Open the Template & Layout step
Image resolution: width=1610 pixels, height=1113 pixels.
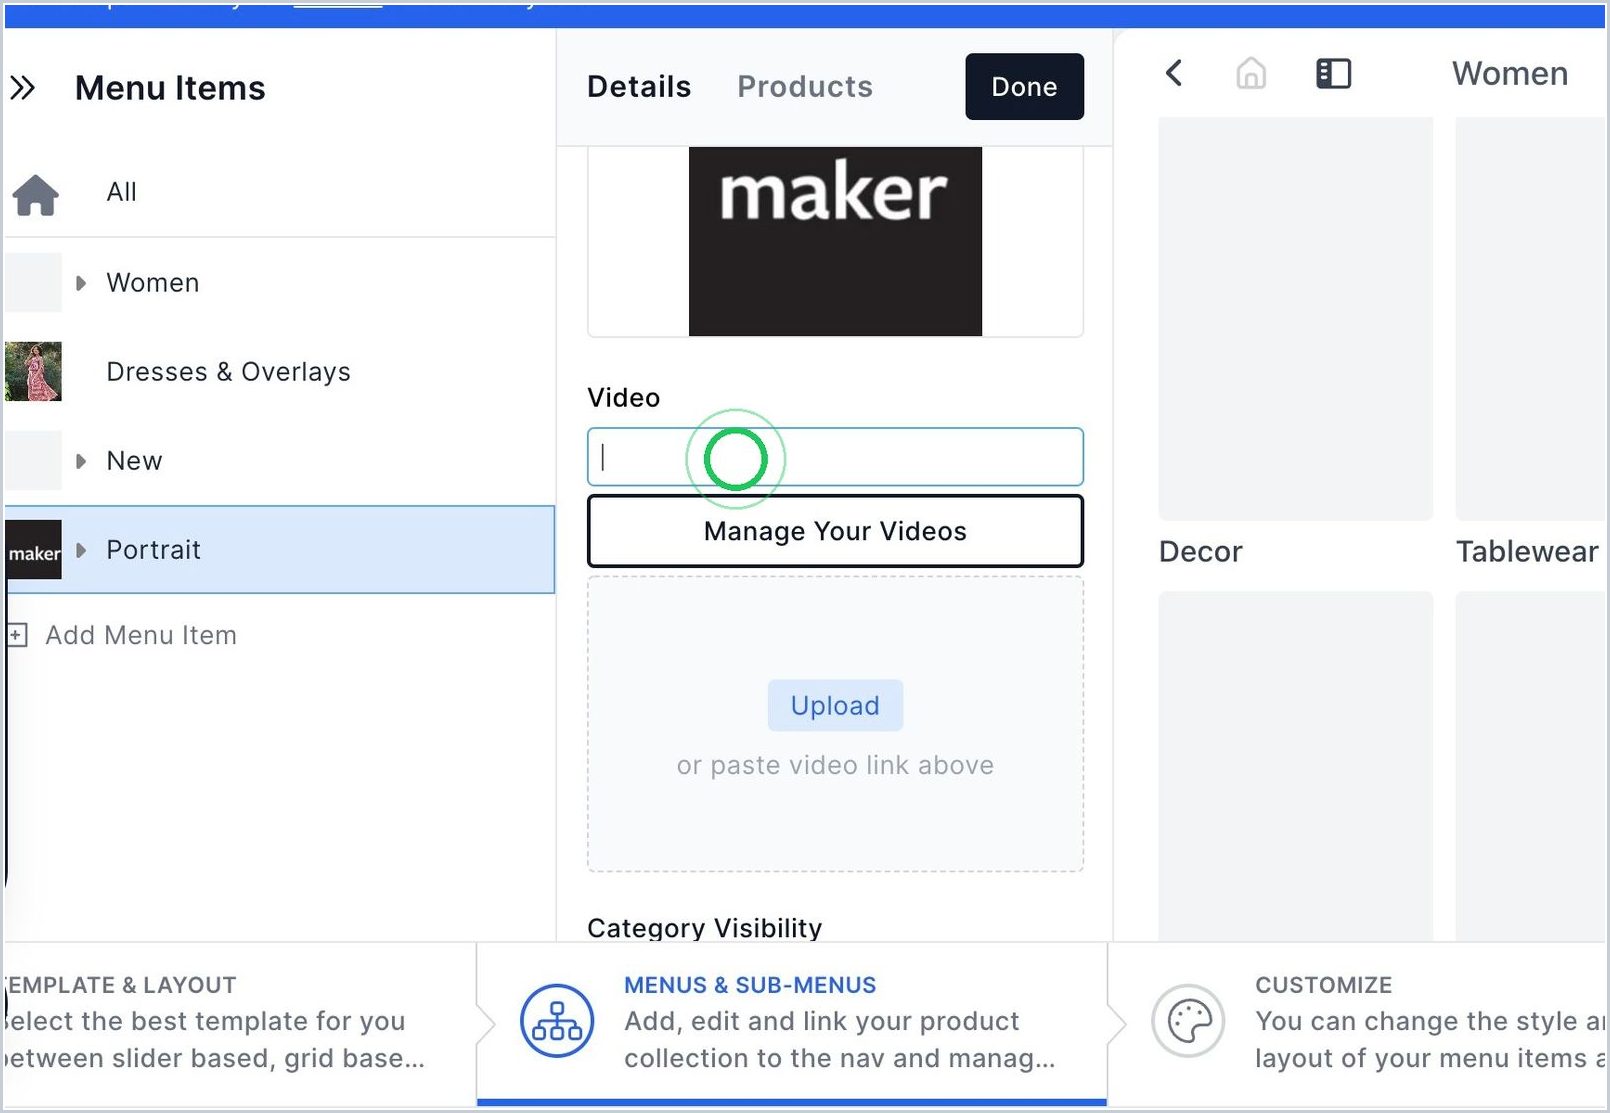[x=238, y=1022]
